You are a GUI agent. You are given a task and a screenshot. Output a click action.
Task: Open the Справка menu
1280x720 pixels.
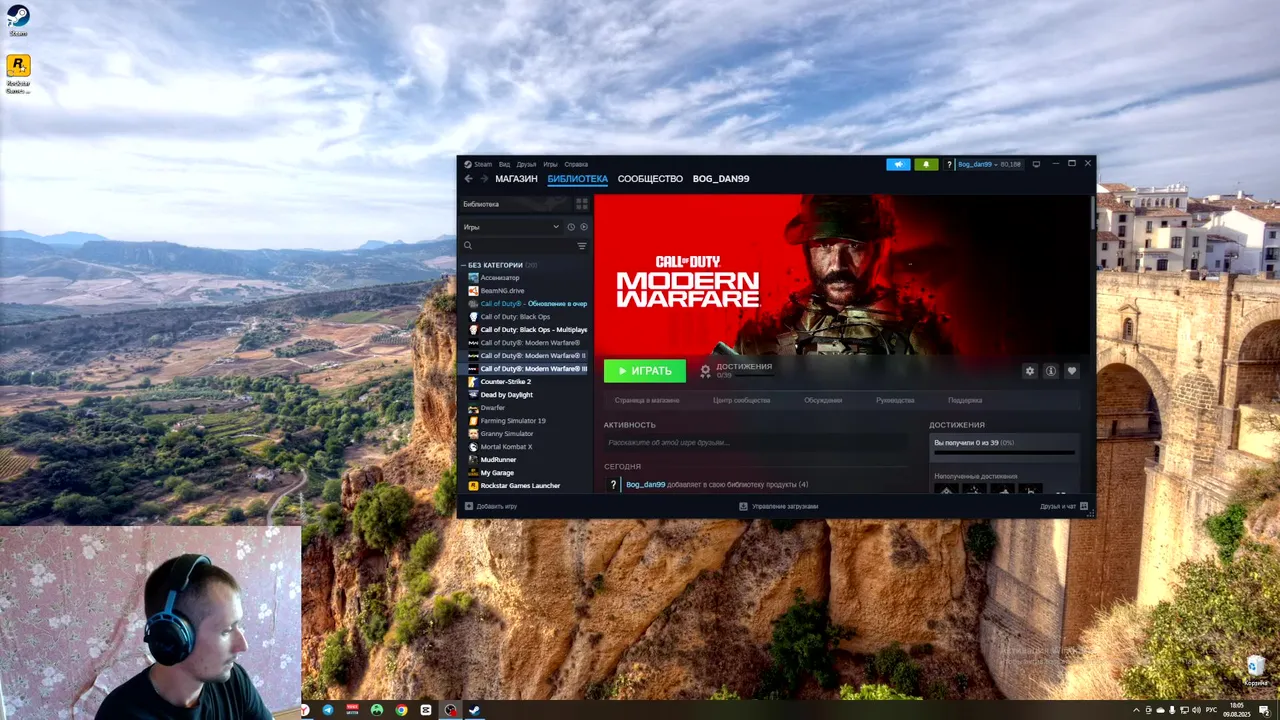coord(576,164)
